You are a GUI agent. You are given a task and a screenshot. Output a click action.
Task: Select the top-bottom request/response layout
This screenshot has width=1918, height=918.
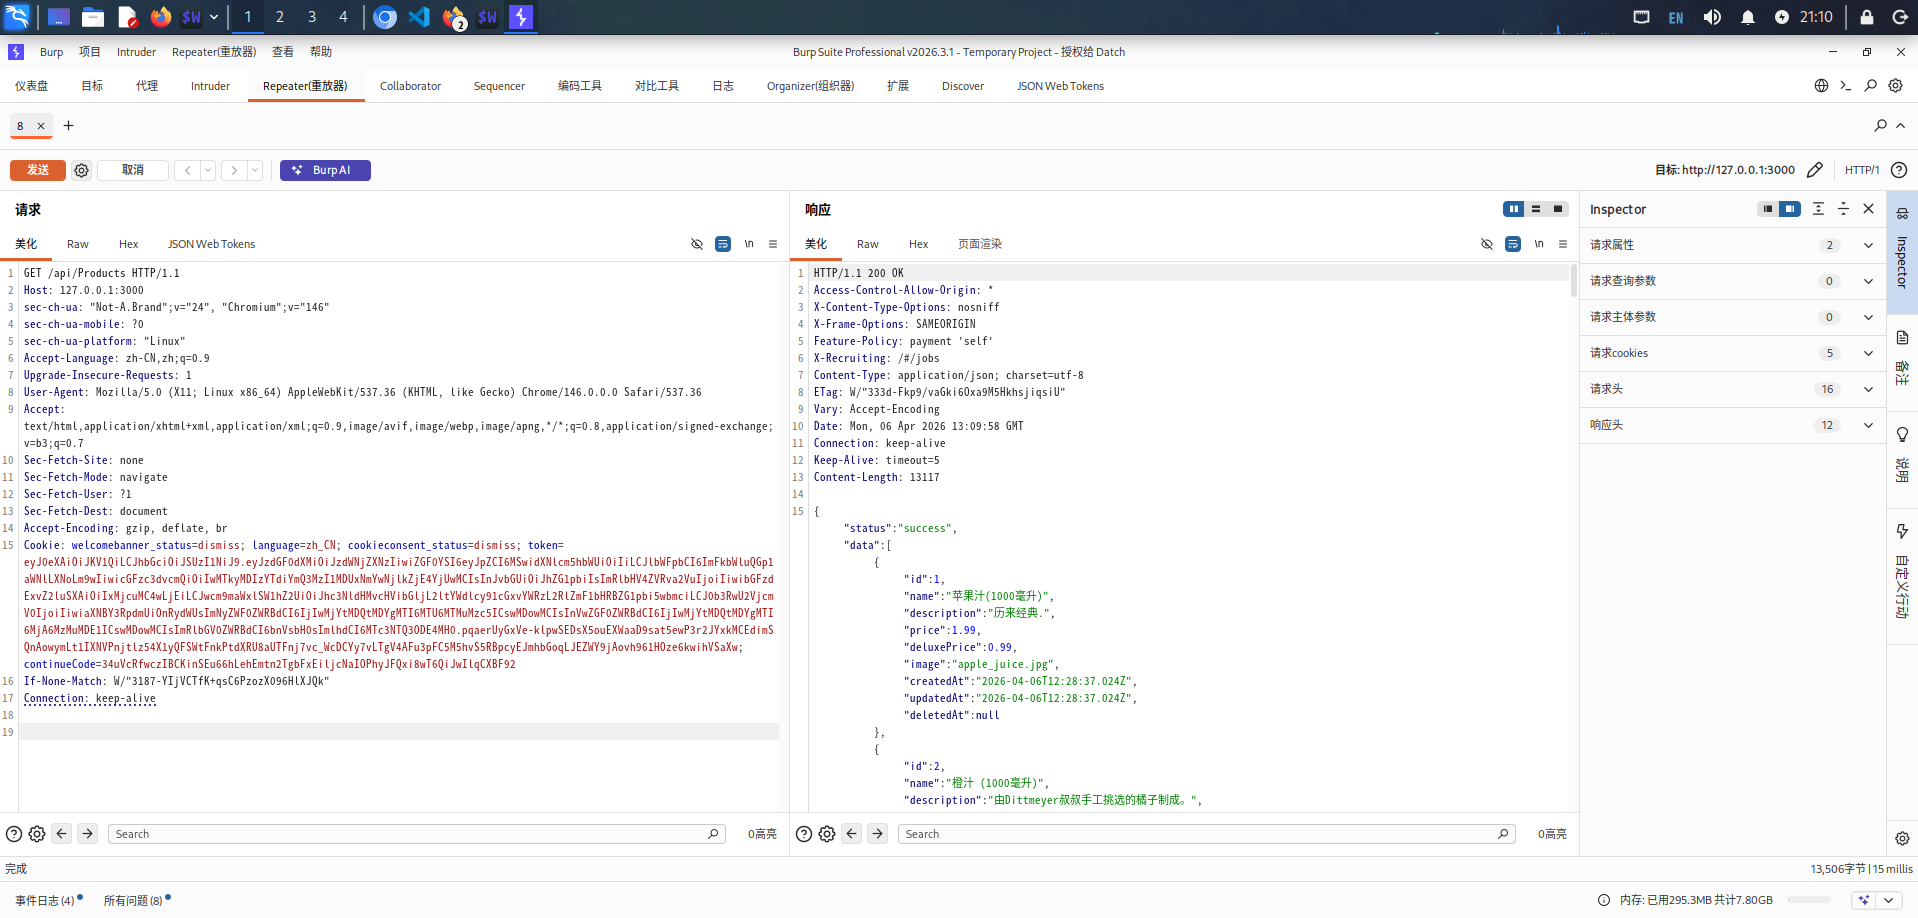point(1536,209)
